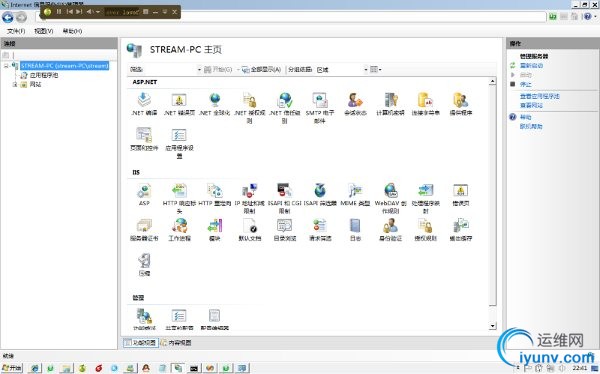Open the HTTP Redirect feature
The width and height of the screenshot is (600, 374).
point(215,191)
